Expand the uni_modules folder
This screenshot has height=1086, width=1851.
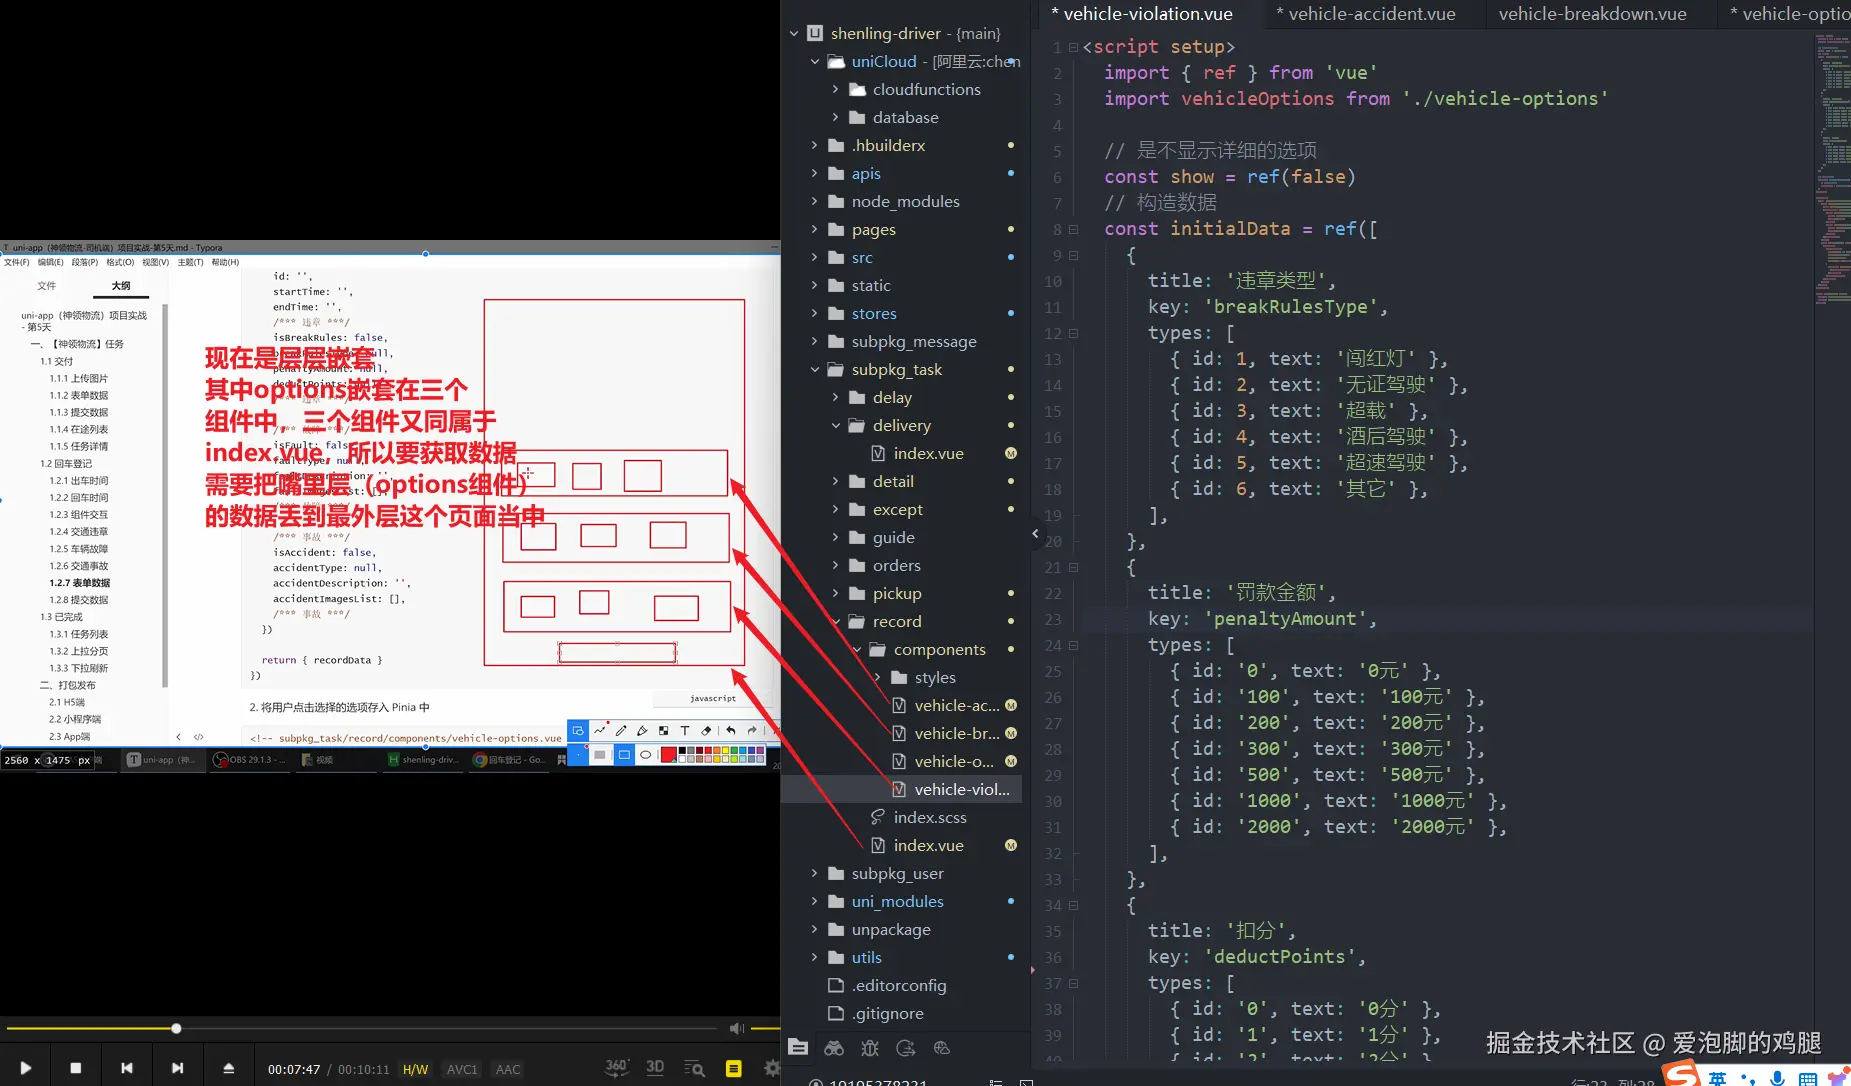[x=815, y=901]
